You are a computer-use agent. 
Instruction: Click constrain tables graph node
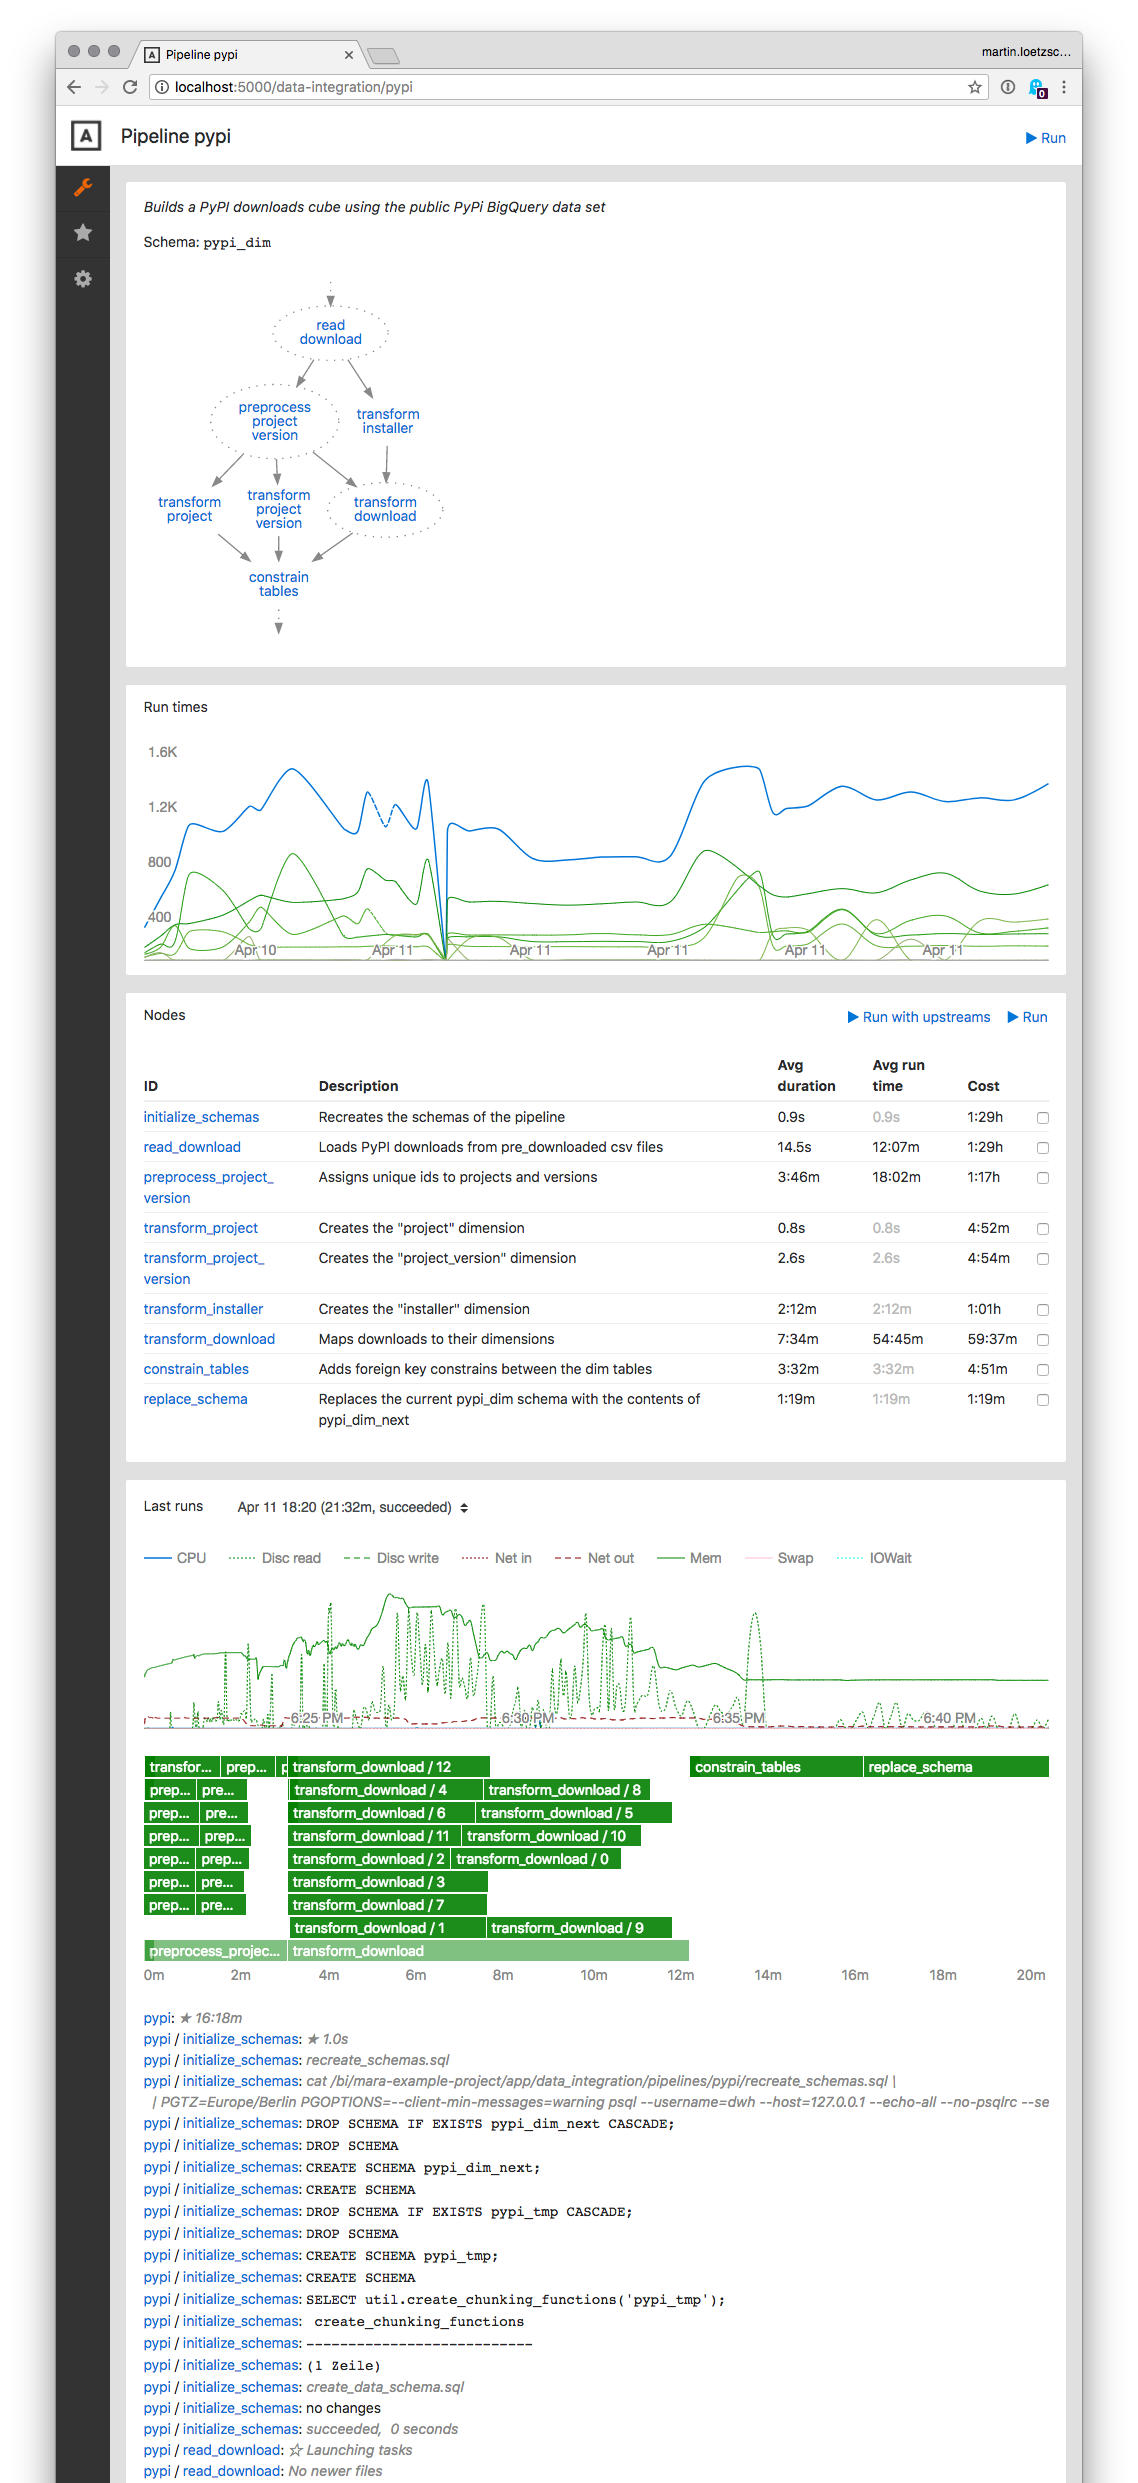pyautogui.click(x=279, y=584)
